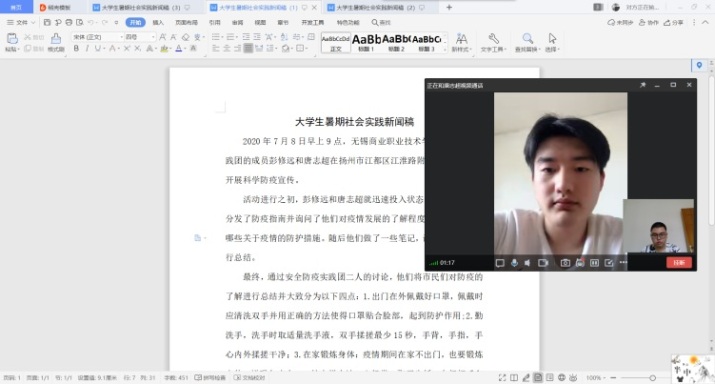Open the Insert ribbon tab

coord(158,22)
